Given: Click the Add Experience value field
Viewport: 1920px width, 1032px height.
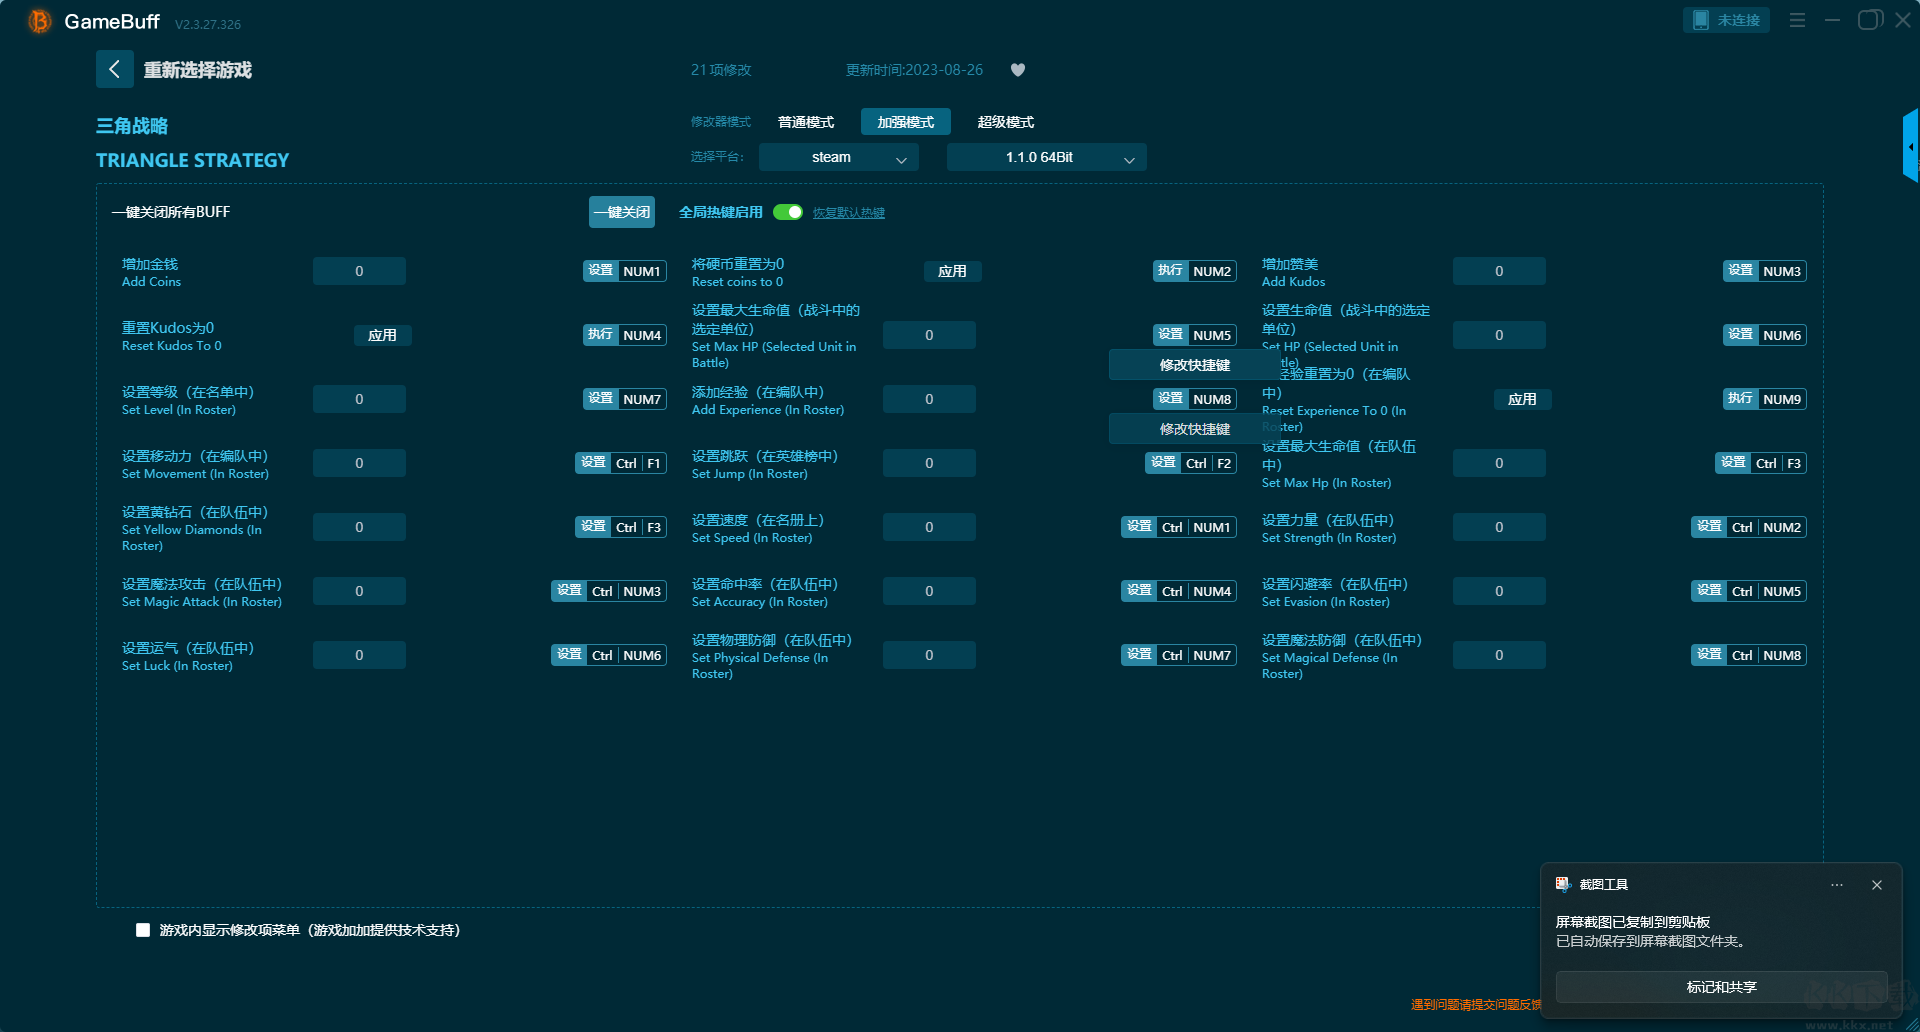Looking at the screenshot, I should coord(929,399).
